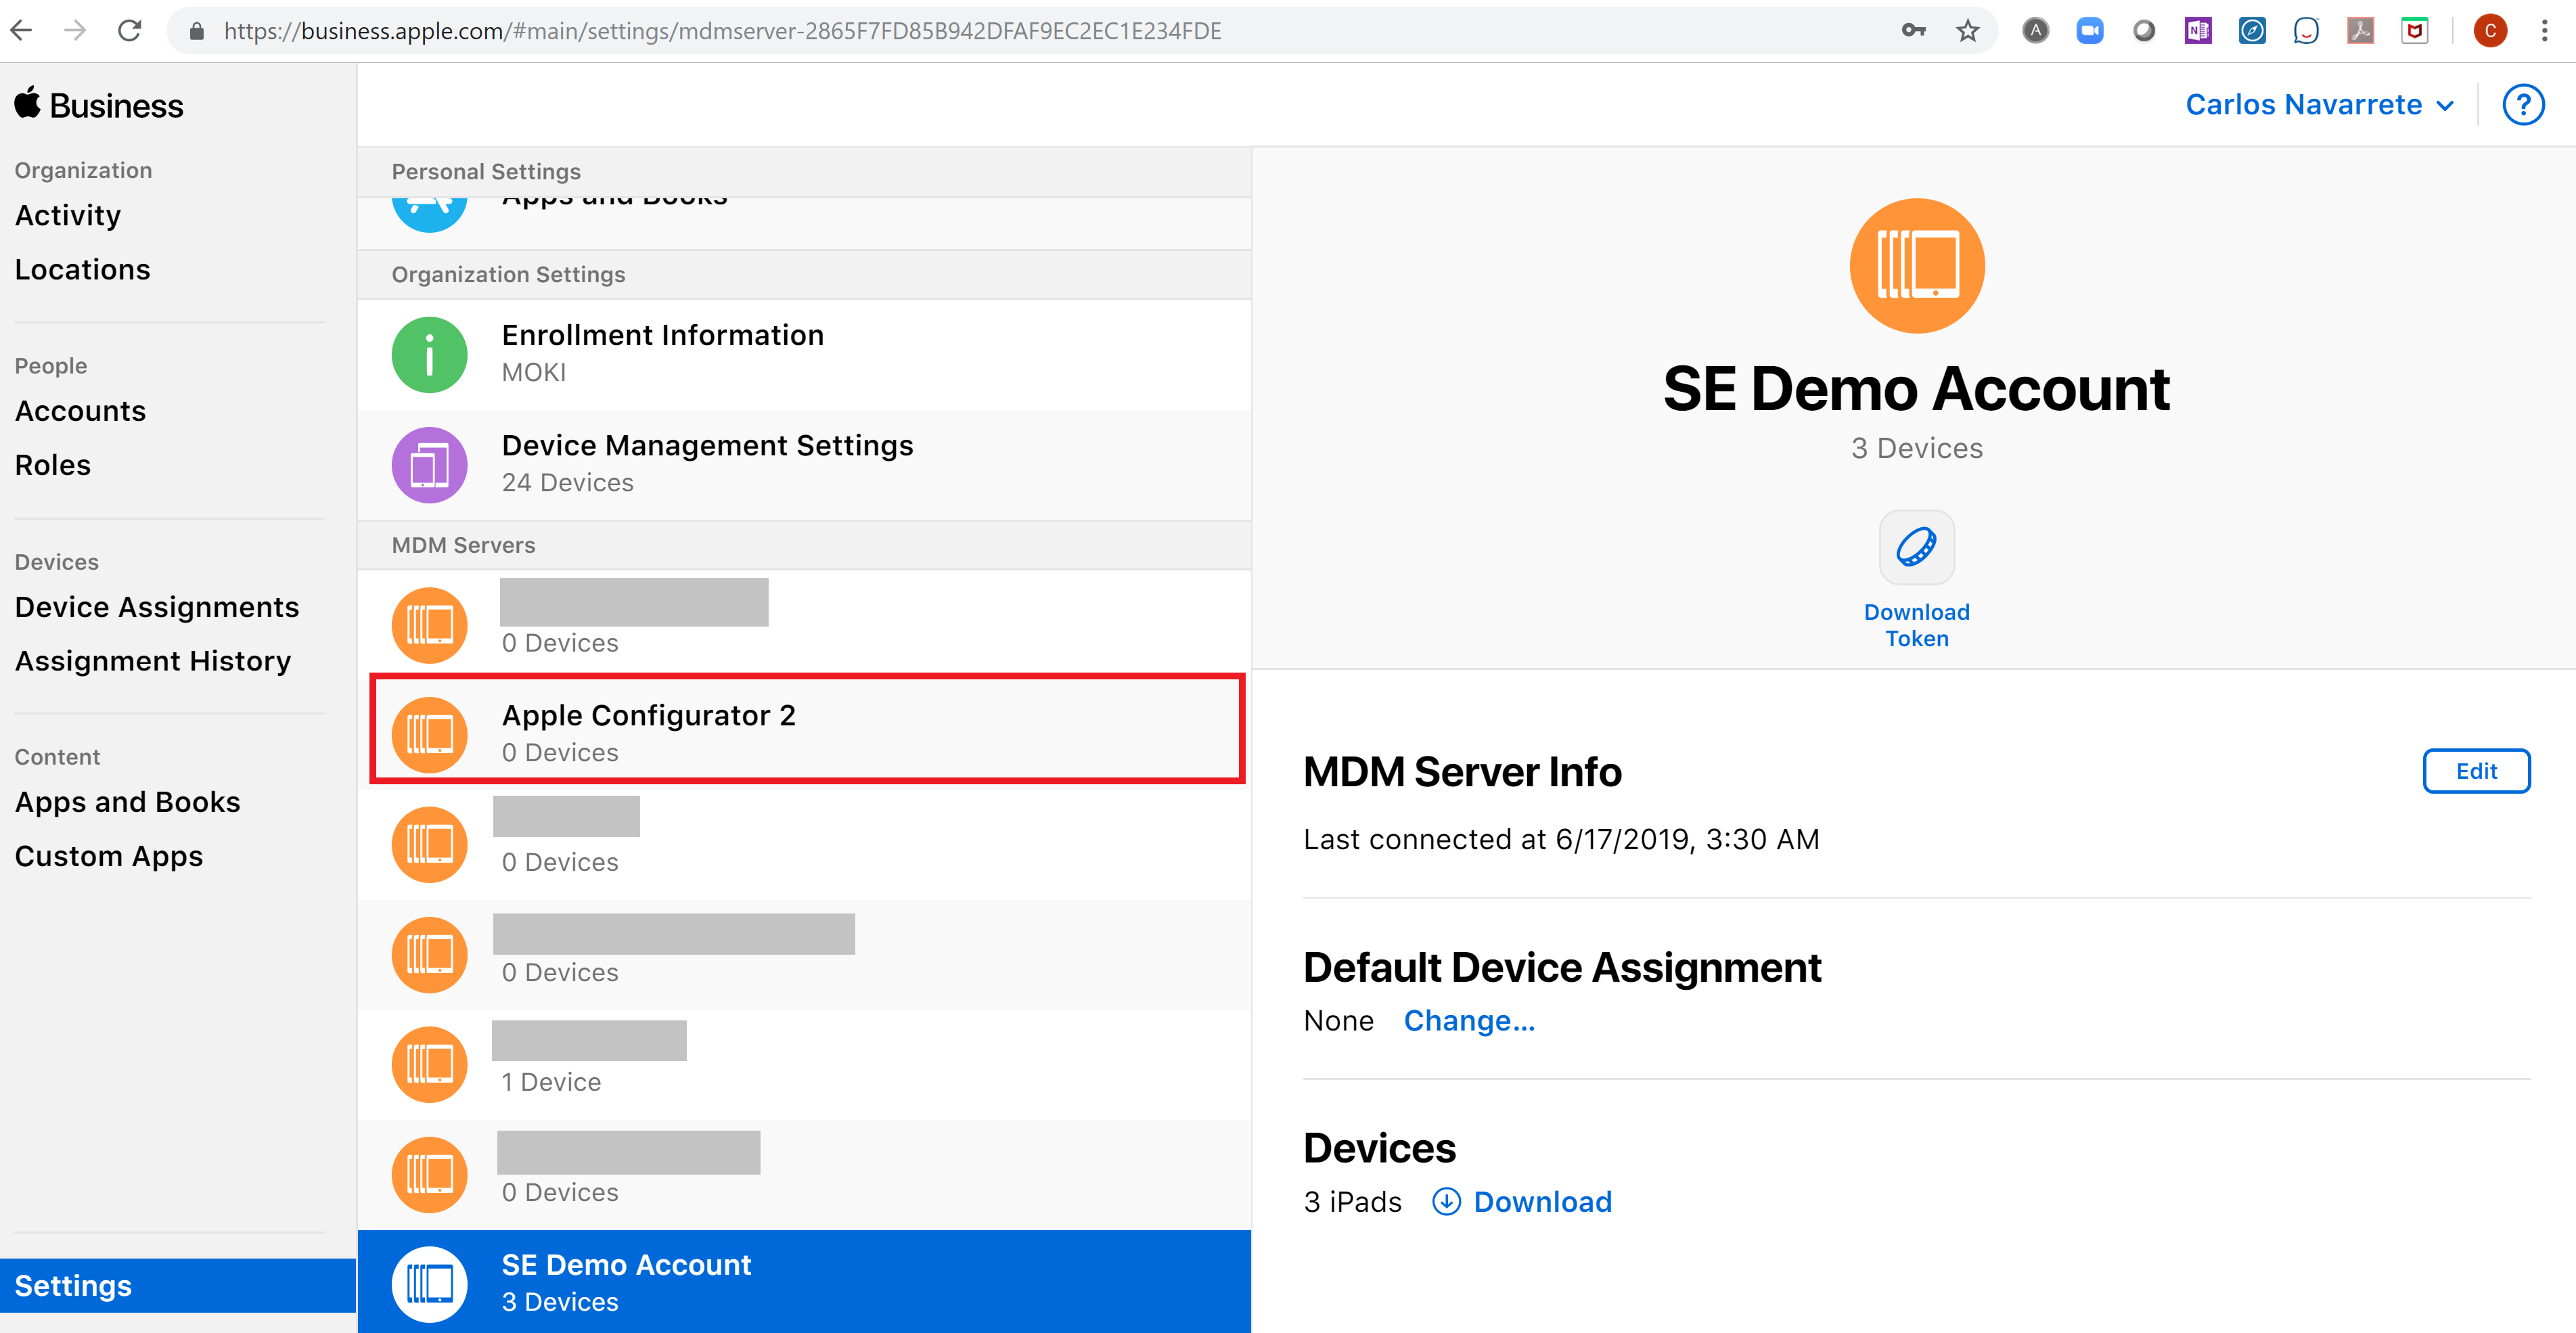Select Device Management Settings 24 Devices
This screenshot has height=1333, width=2576.
804,465
